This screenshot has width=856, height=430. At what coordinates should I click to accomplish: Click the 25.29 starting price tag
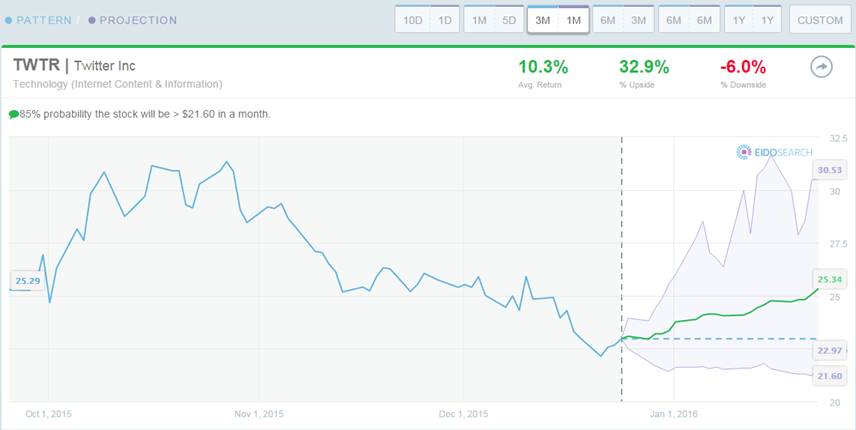[x=27, y=281]
